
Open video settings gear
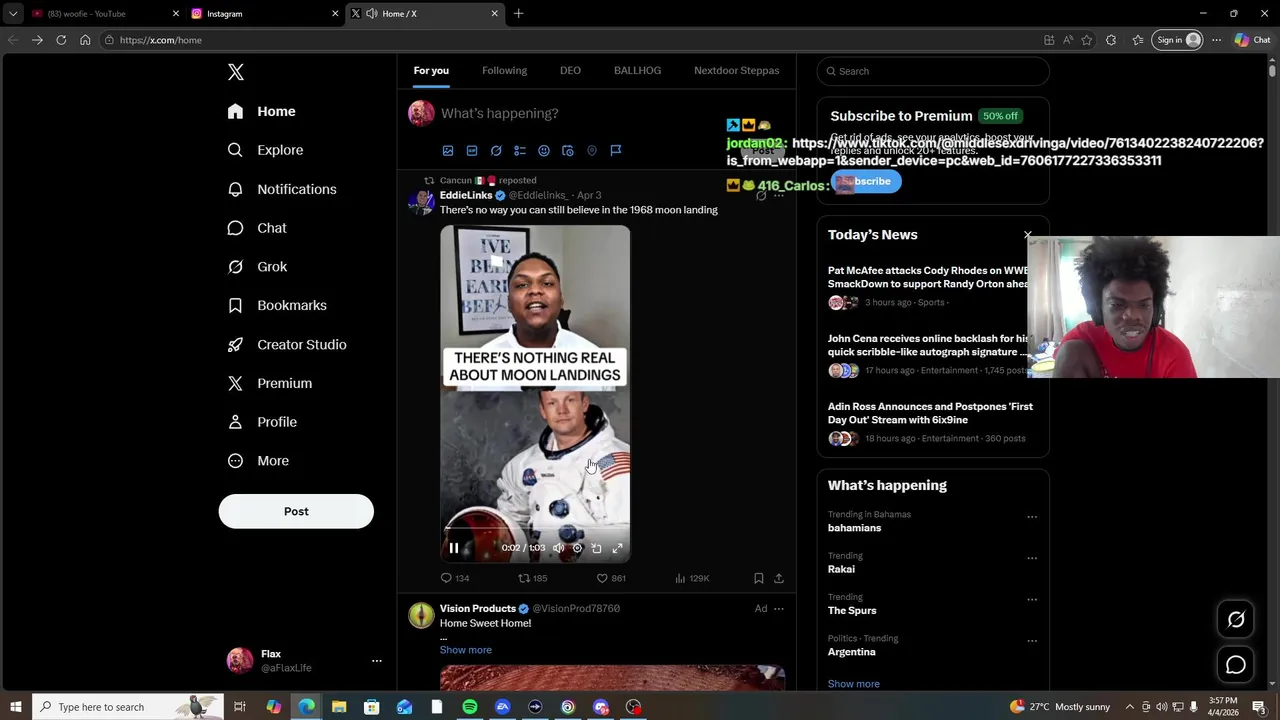(577, 548)
